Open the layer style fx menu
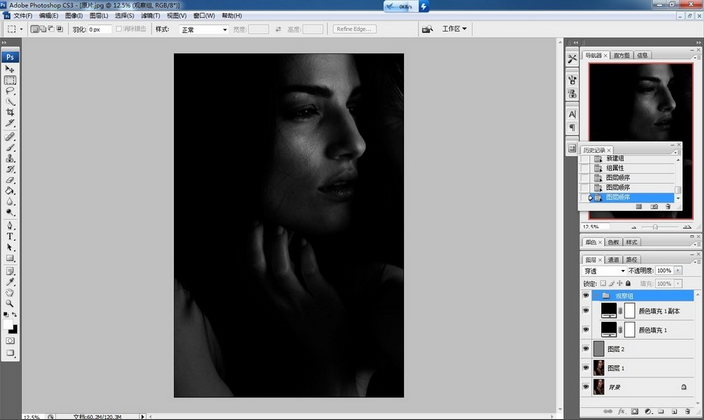 click(x=622, y=411)
